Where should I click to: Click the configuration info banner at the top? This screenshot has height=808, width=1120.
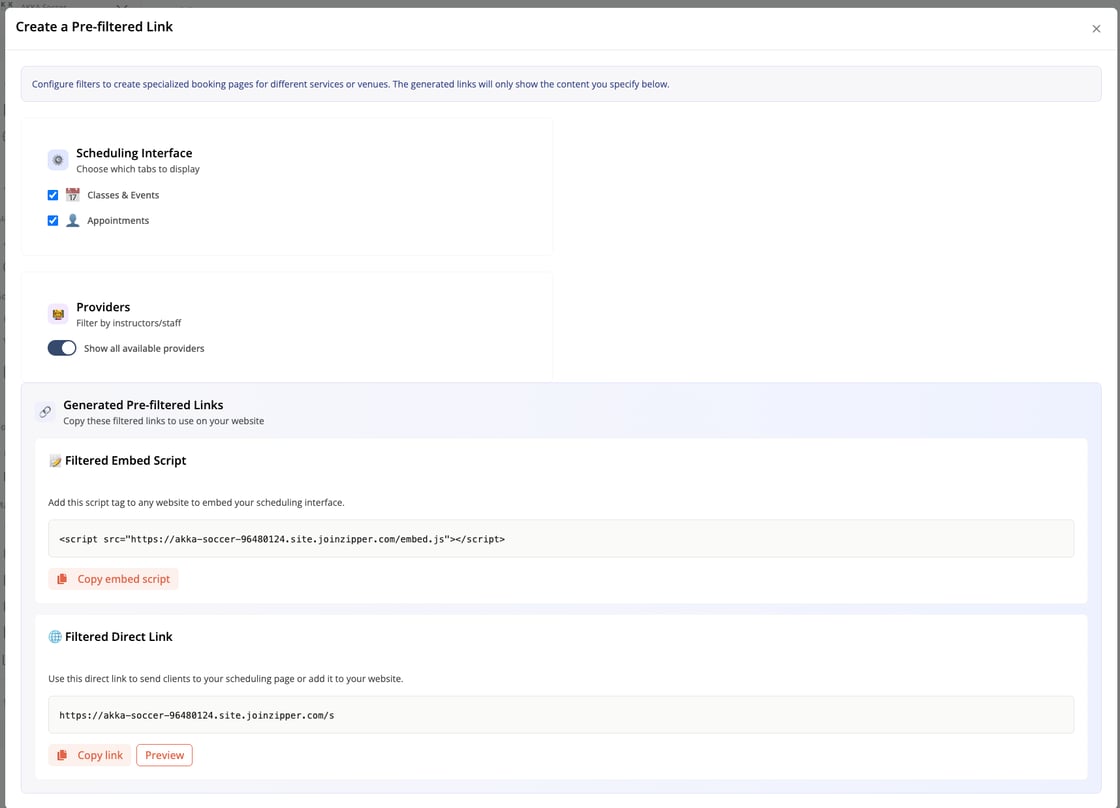(x=560, y=83)
